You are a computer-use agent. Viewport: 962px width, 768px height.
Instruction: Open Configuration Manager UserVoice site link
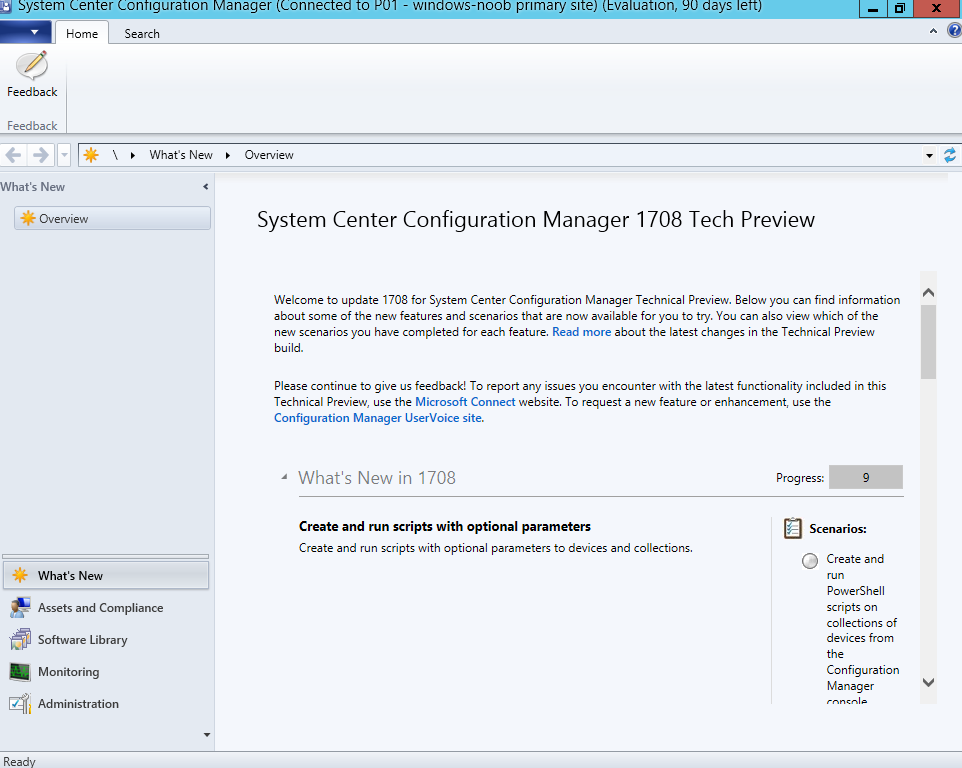pyautogui.click(x=378, y=418)
